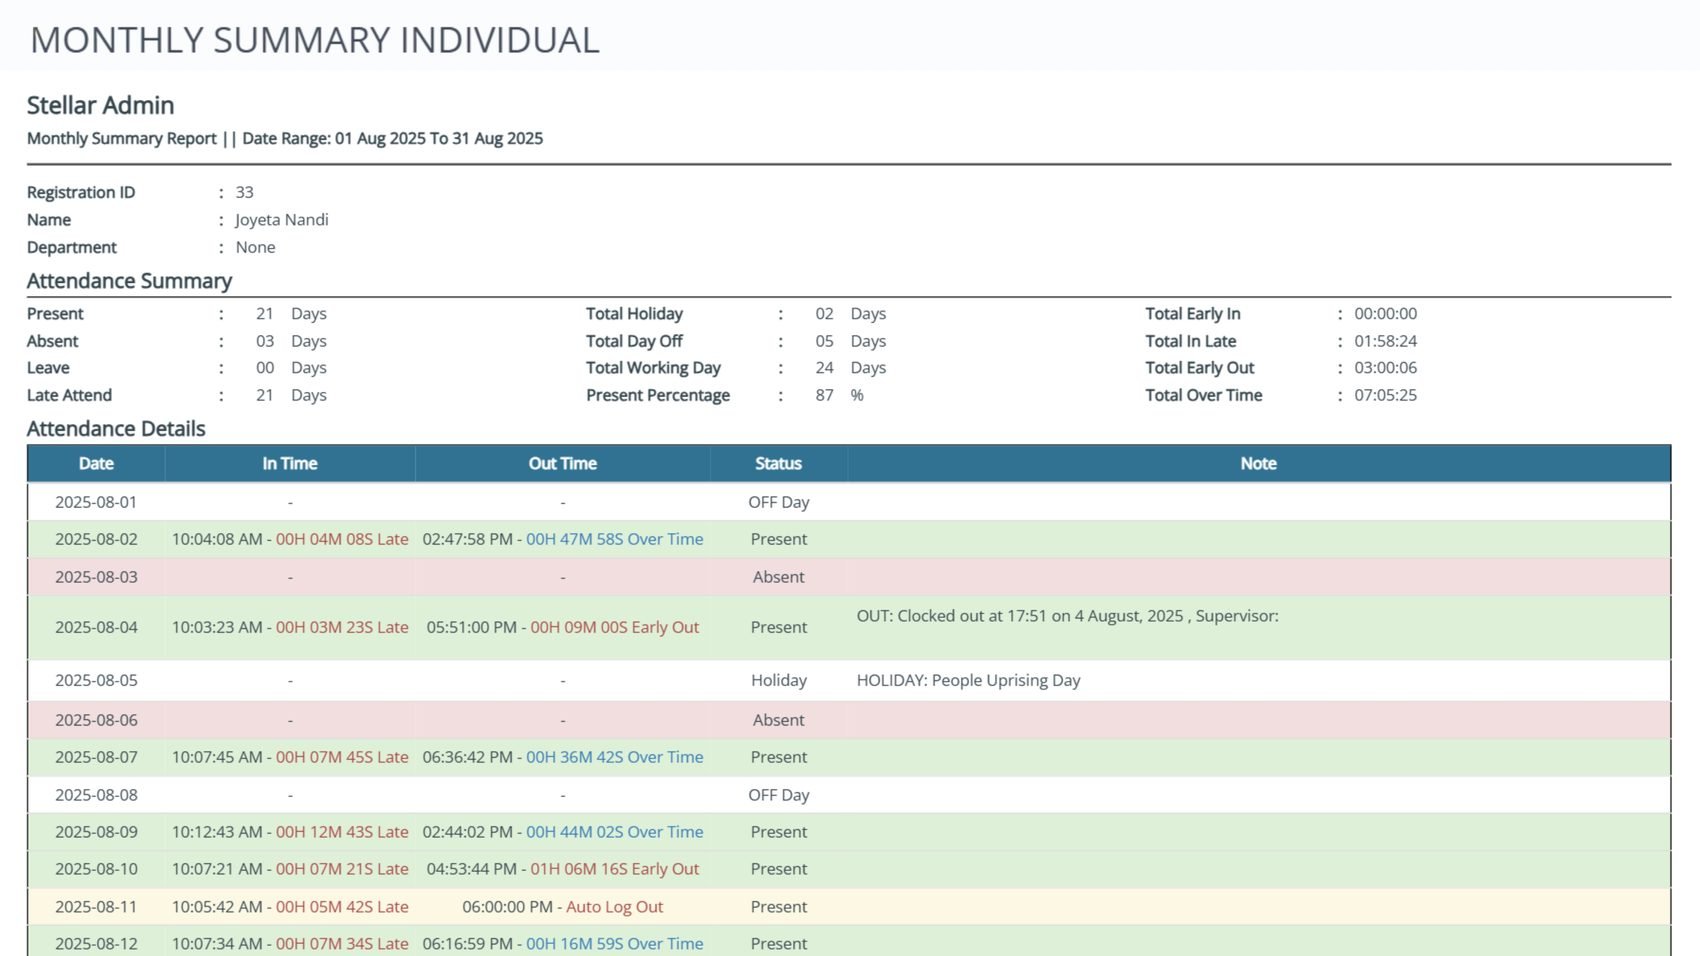This screenshot has width=1700, height=956.
Task: Click the OFF Day status for 2025-08-08
Action: [779, 795]
